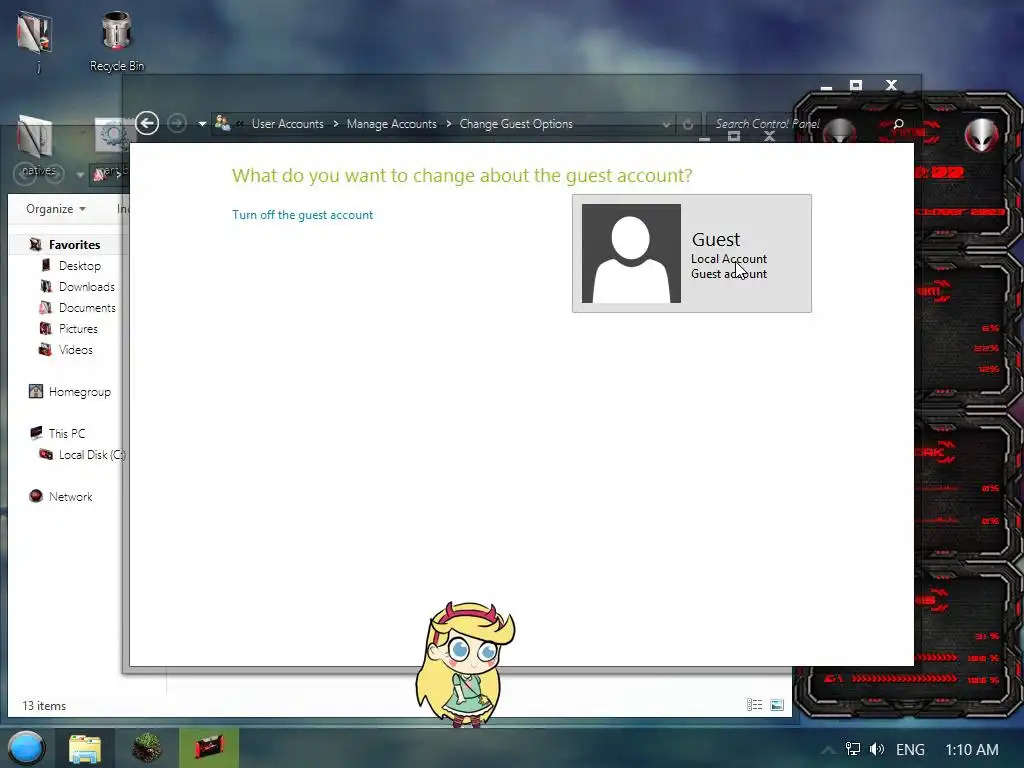Open the red Control Panel taskbar icon
The height and width of the screenshot is (768, 1024).
[x=209, y=748]
